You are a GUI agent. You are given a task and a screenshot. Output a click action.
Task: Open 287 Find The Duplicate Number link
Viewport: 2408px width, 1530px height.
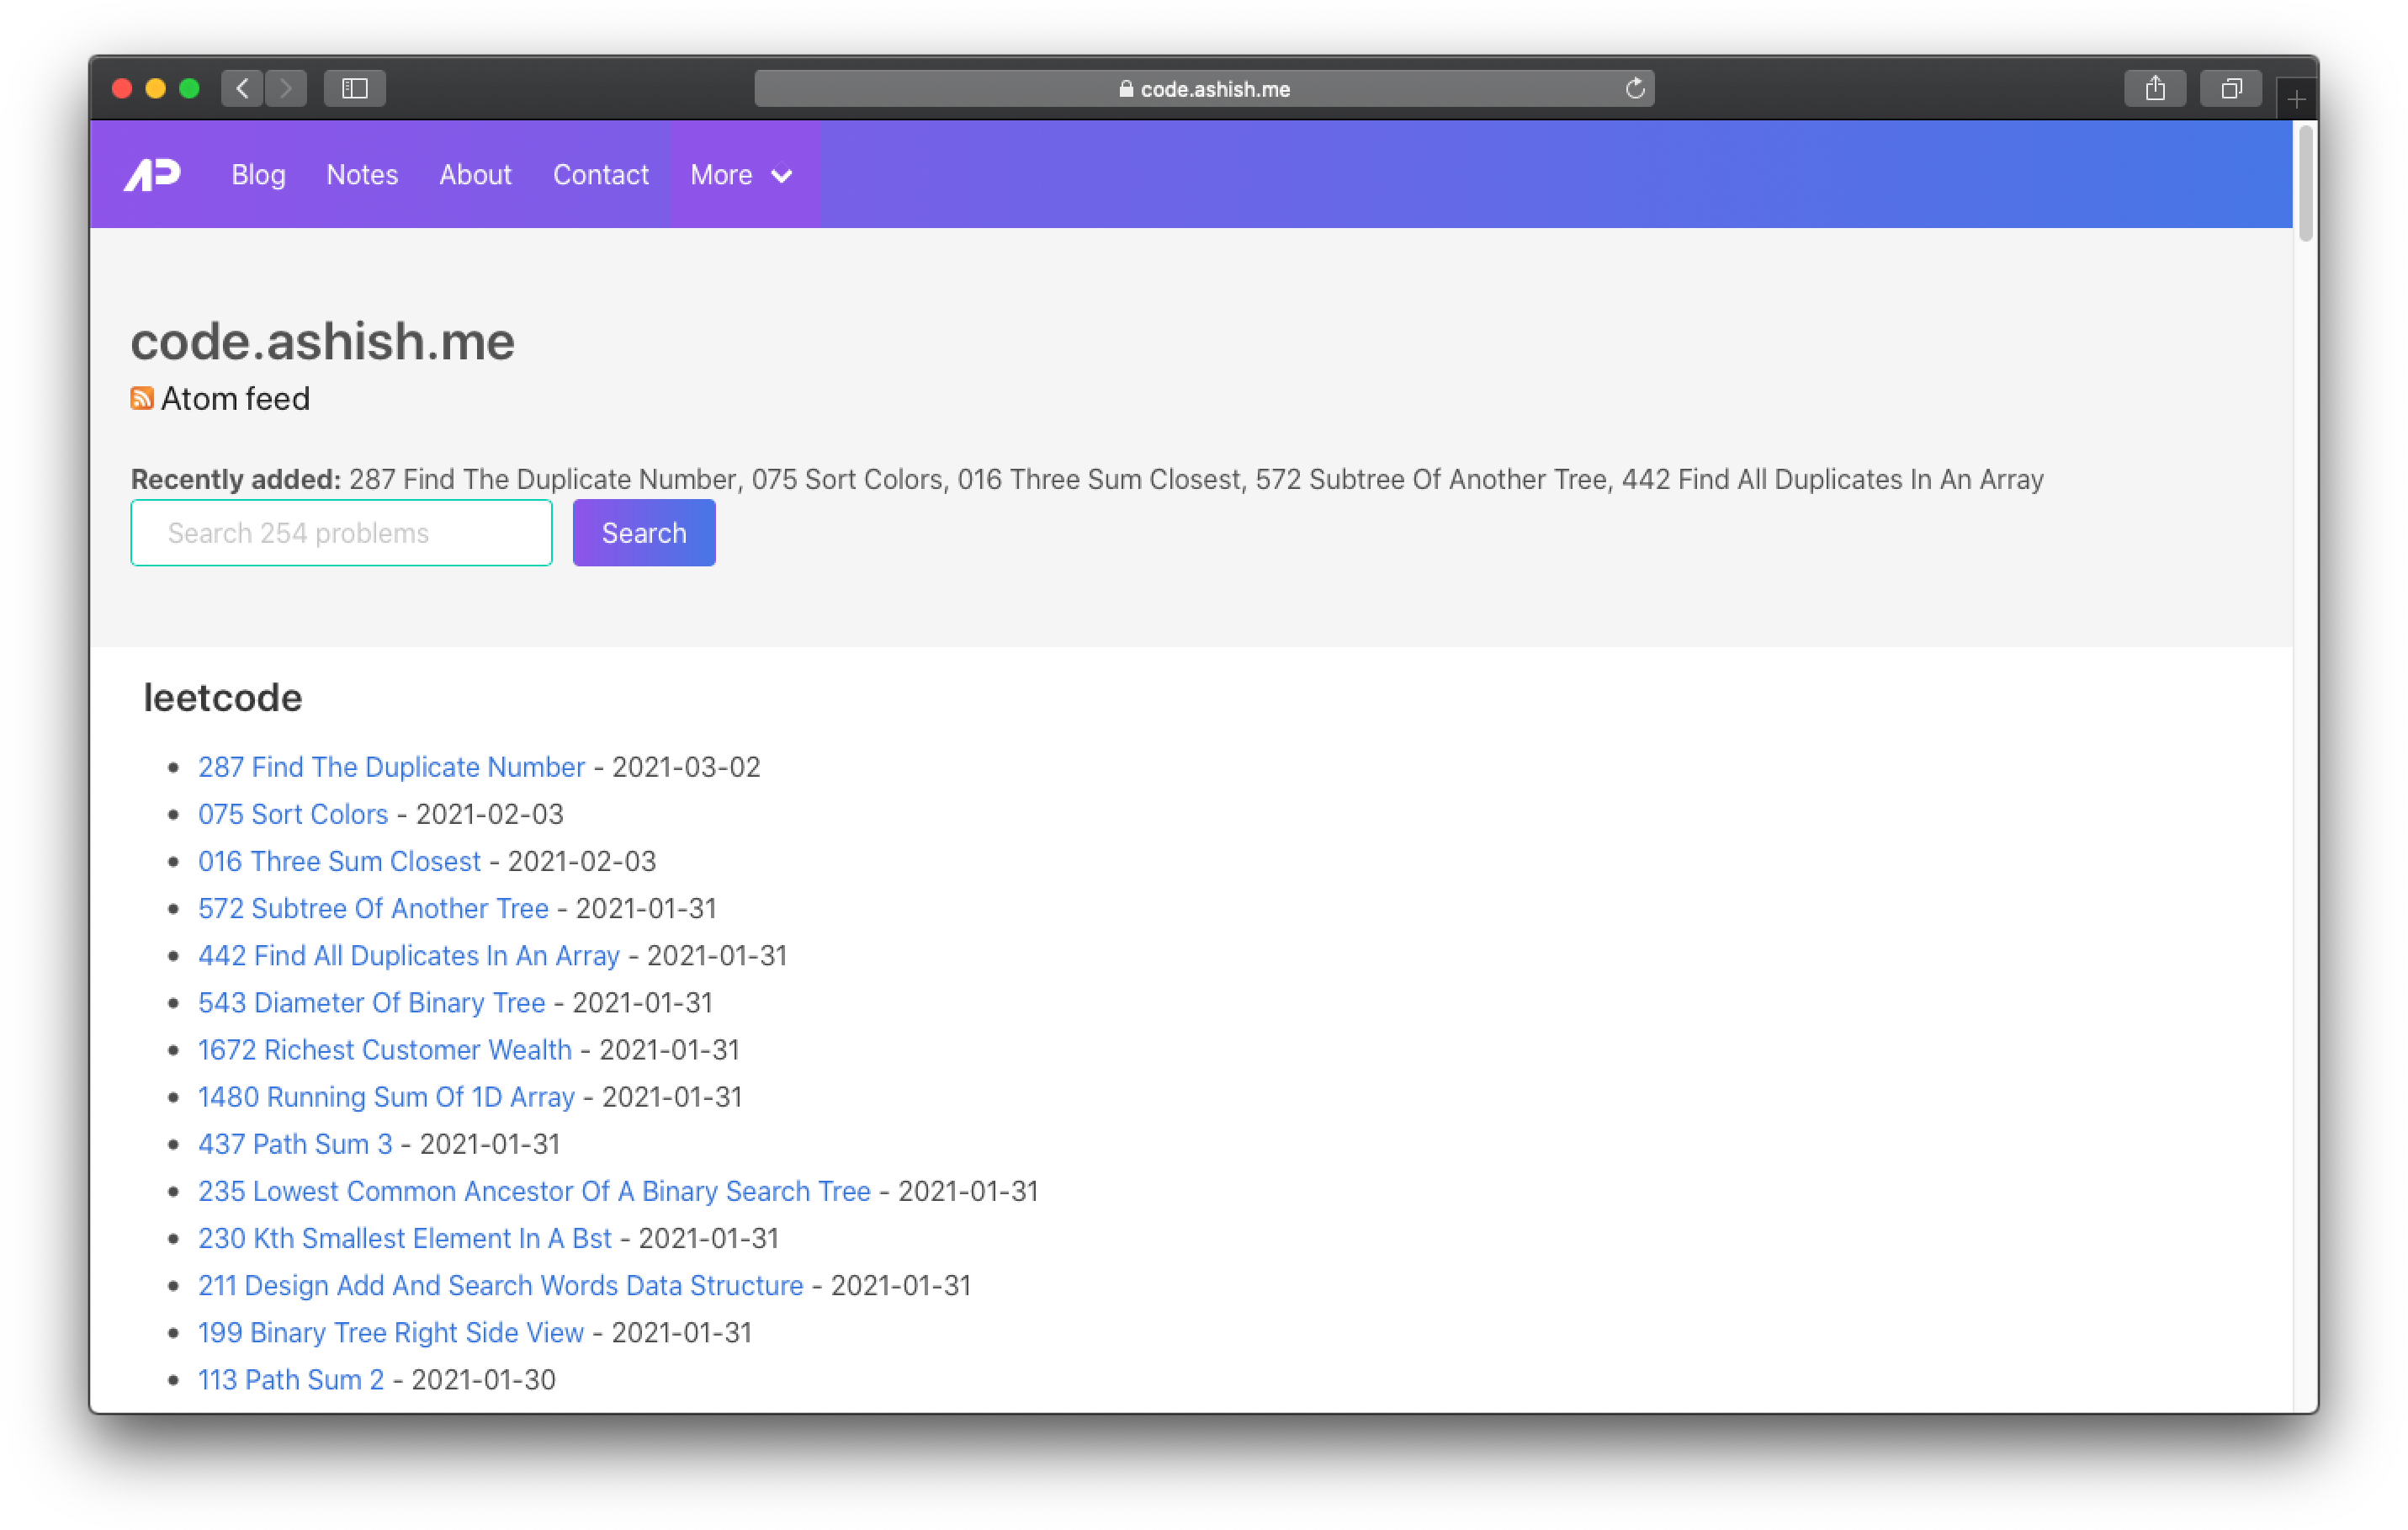pyautogui.click(x=391, y=767)
